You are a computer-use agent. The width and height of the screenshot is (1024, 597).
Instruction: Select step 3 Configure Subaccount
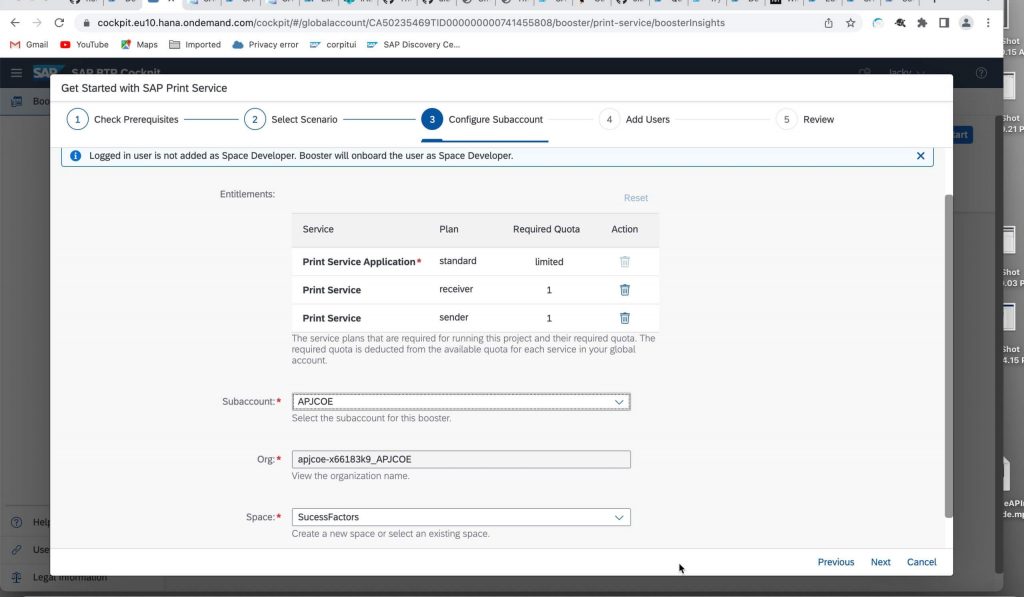pos(483,120)
